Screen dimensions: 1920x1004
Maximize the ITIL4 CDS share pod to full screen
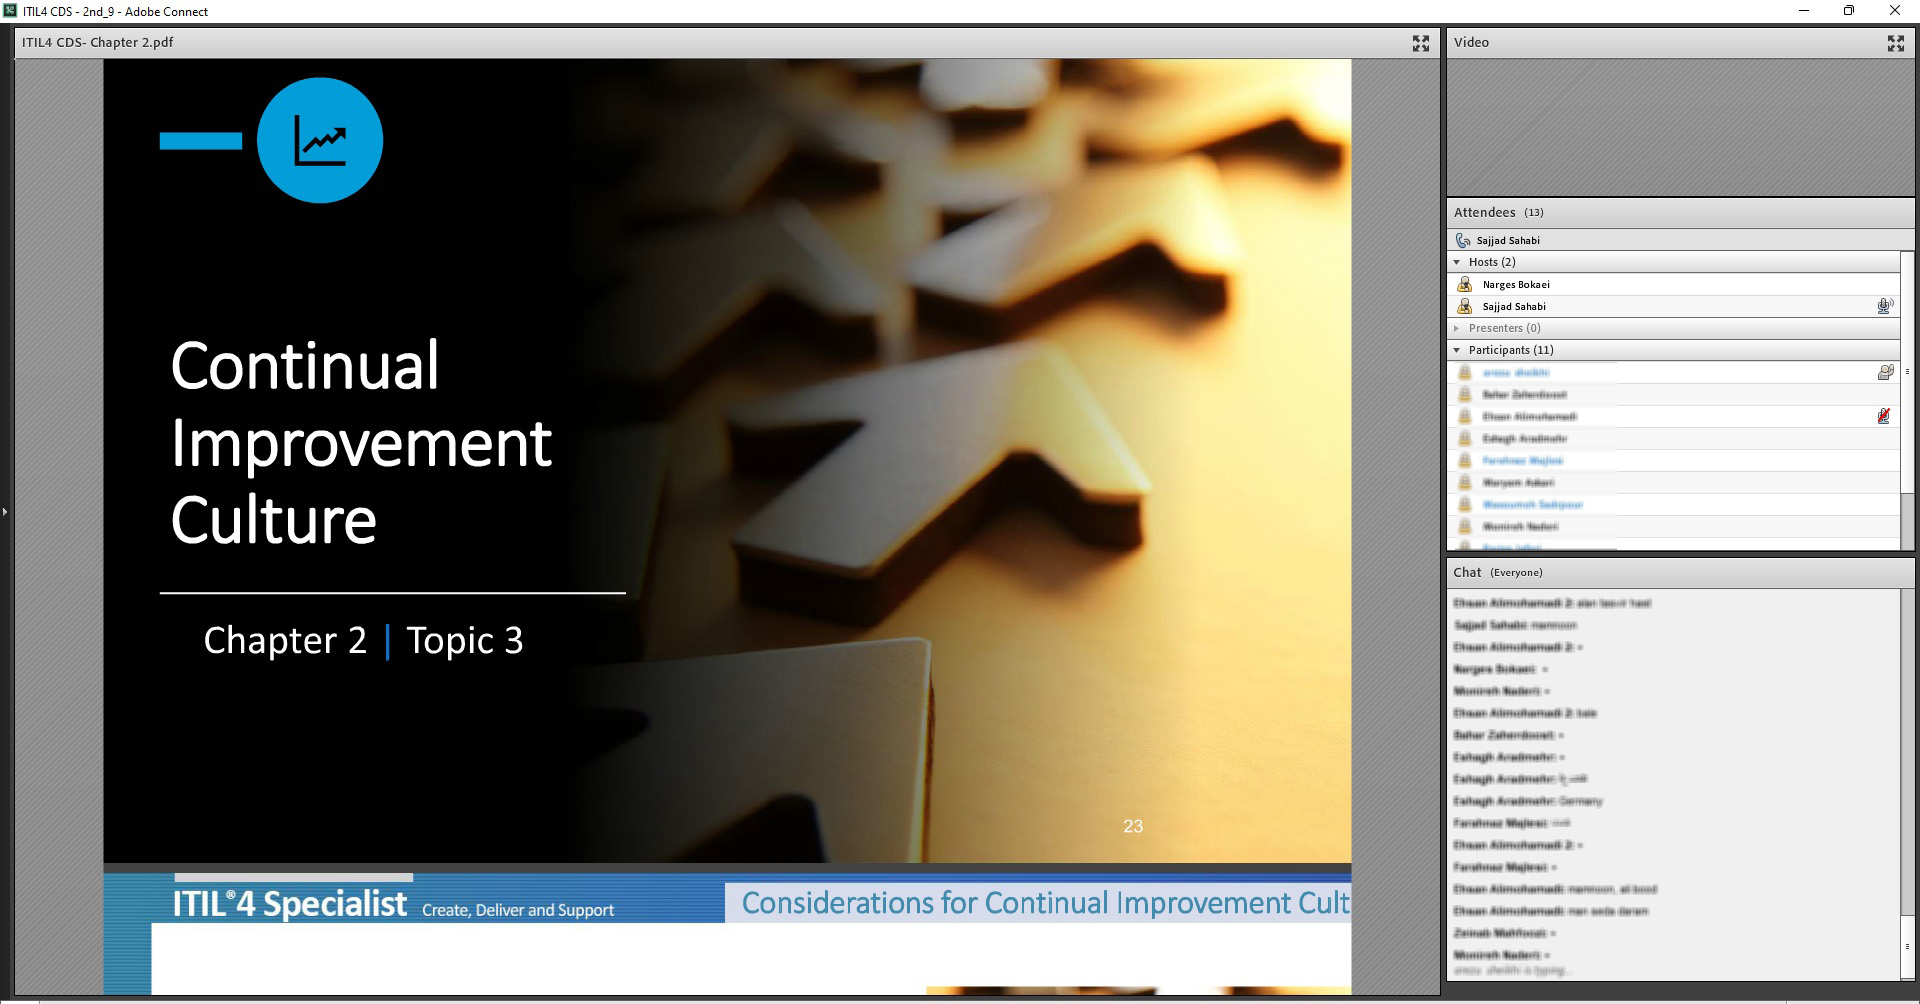[x=1420, y=43]
